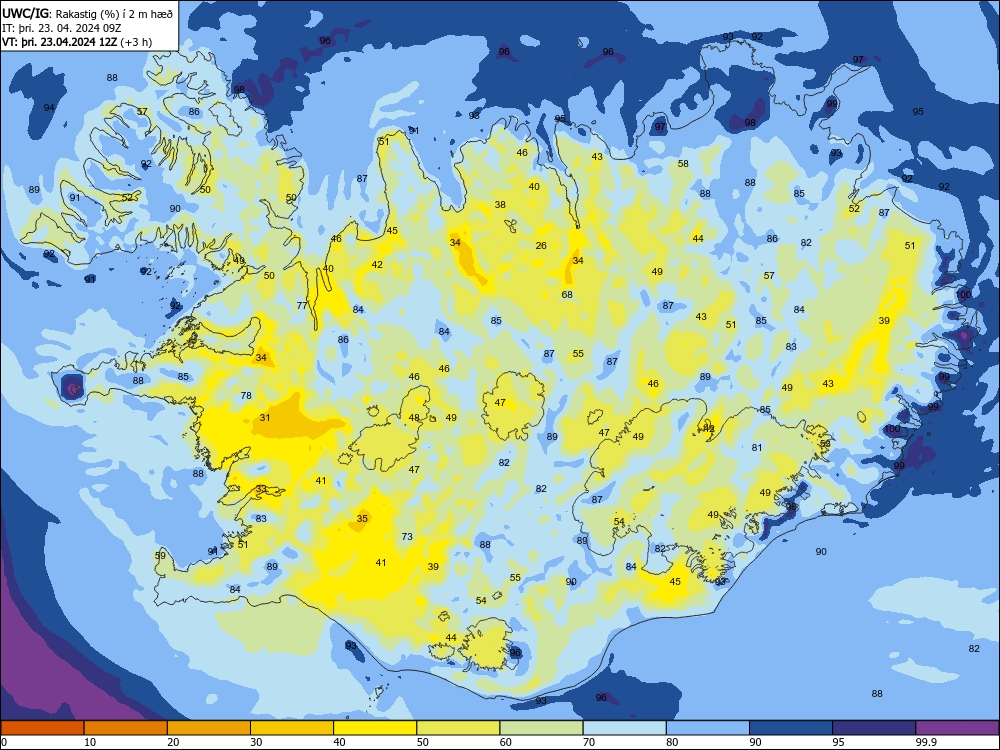Click the legend tick label "60"
1000x750 pixels.
506,742
